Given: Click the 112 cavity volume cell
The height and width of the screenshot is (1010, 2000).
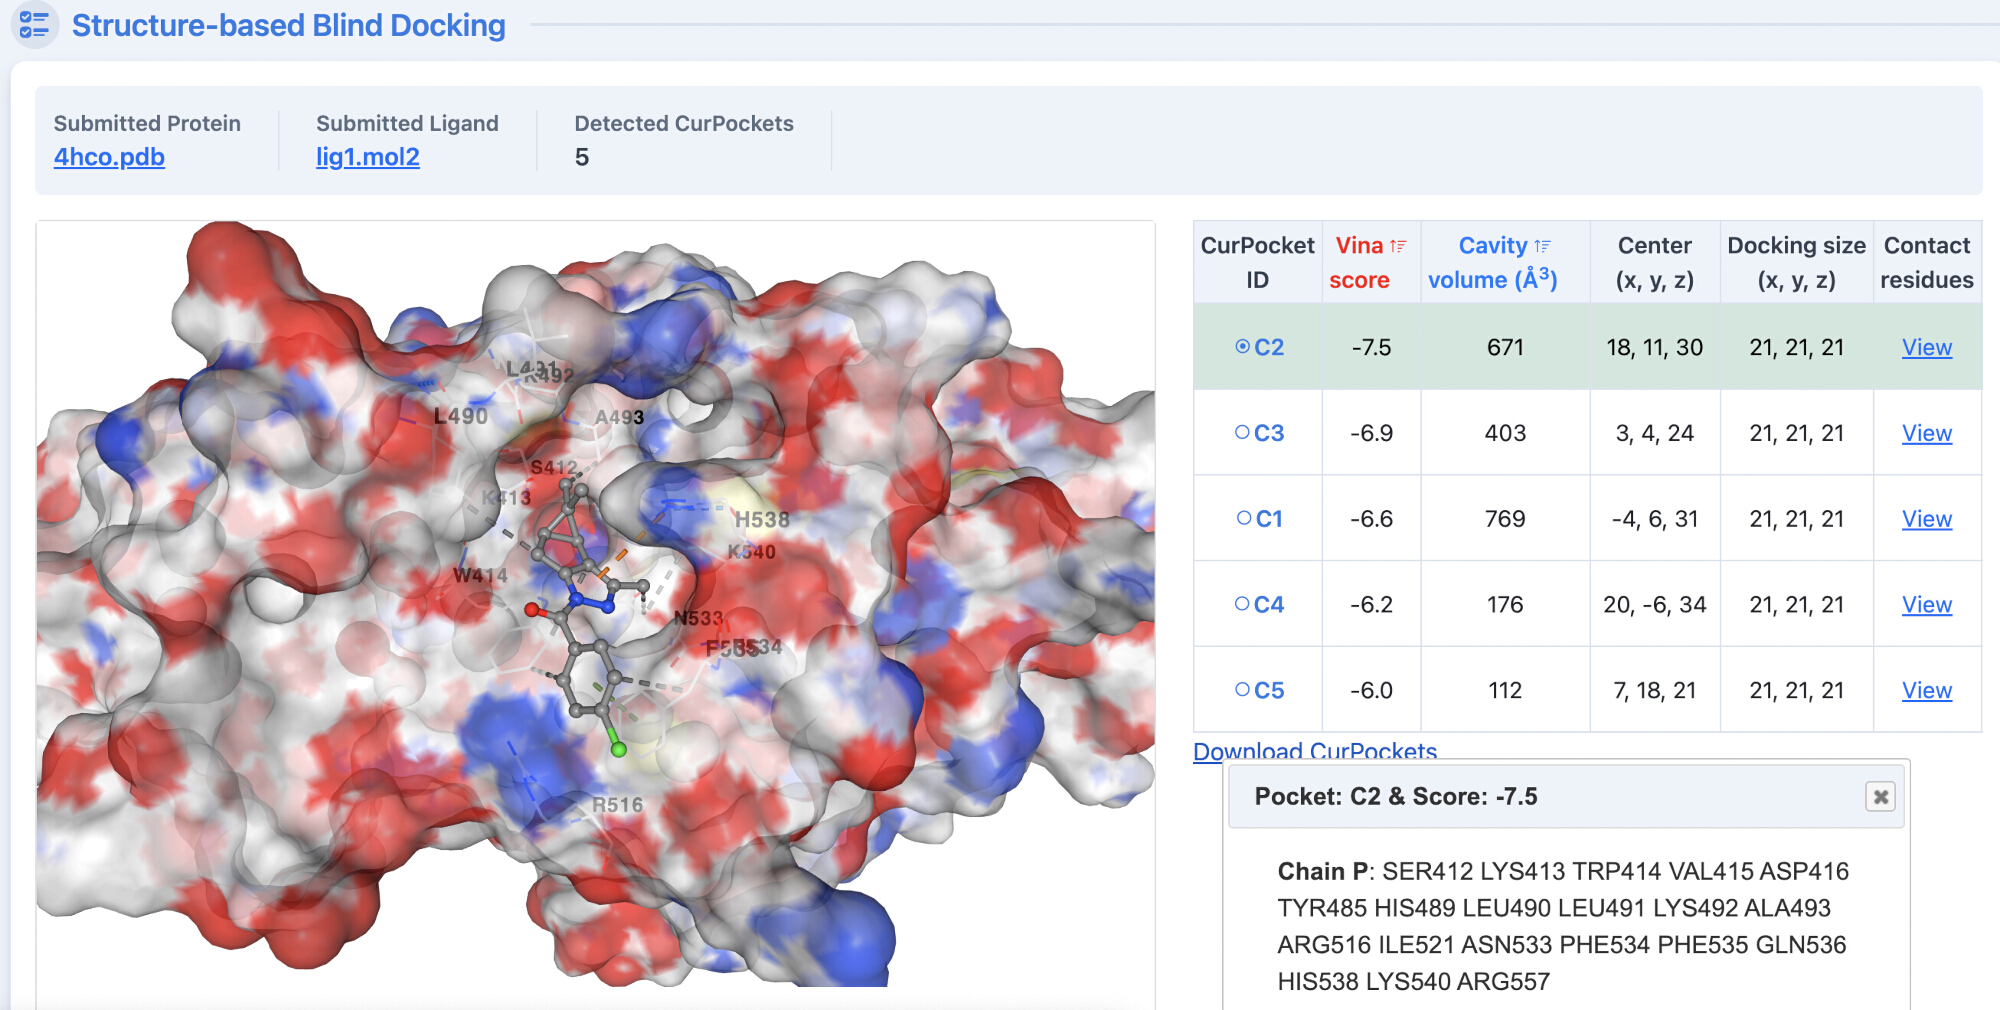Looking at the screenshot, I should (1505, 691).
